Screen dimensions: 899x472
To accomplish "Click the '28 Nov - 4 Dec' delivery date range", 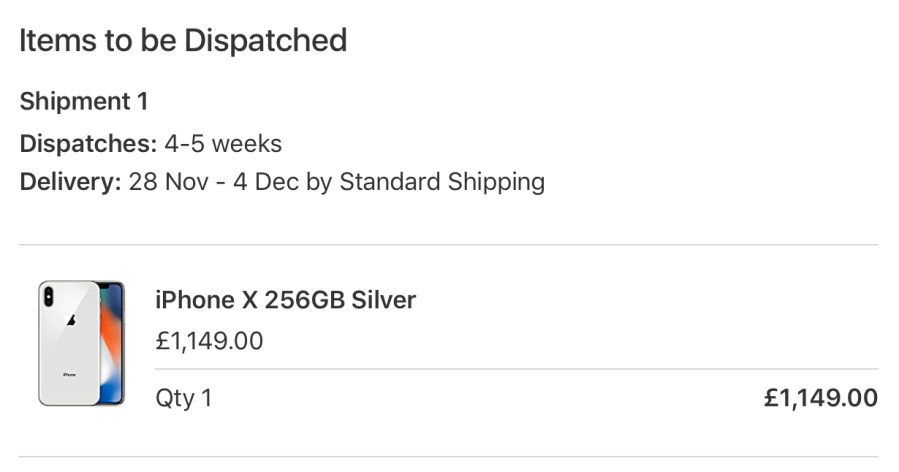I will click(x=214, y=182).
